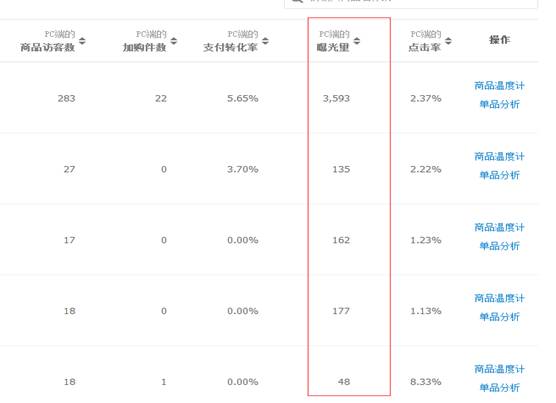Click the 支付转化率 column header
Image resolution: width=556 pixels, height=403 pixels.
click(230, 47)
